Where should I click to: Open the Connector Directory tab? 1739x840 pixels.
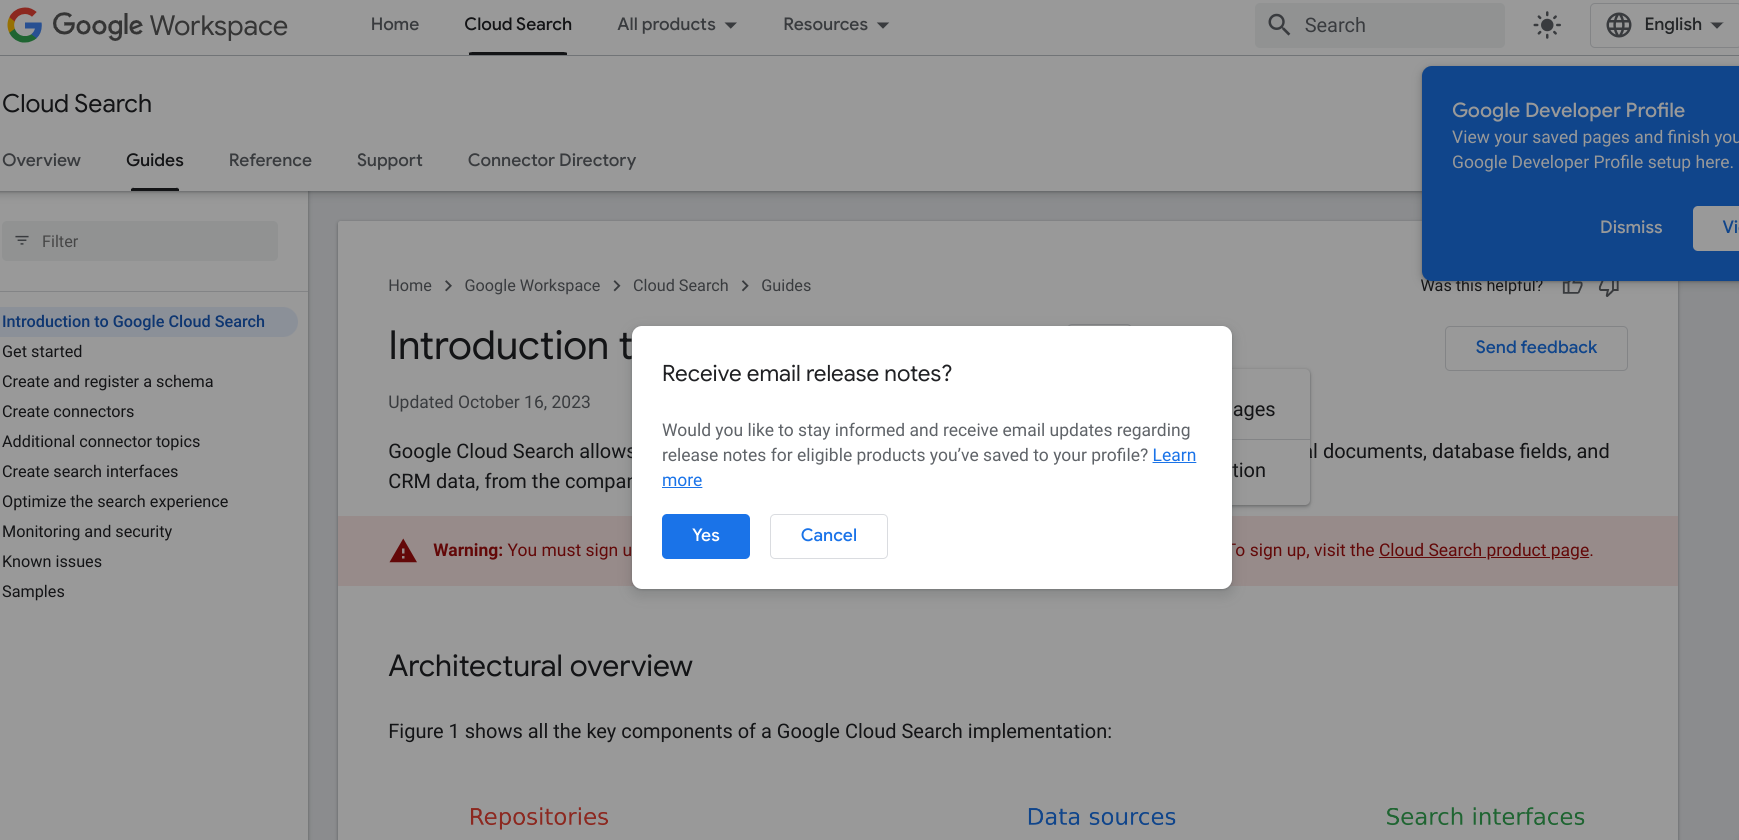[x=551, y=160]
